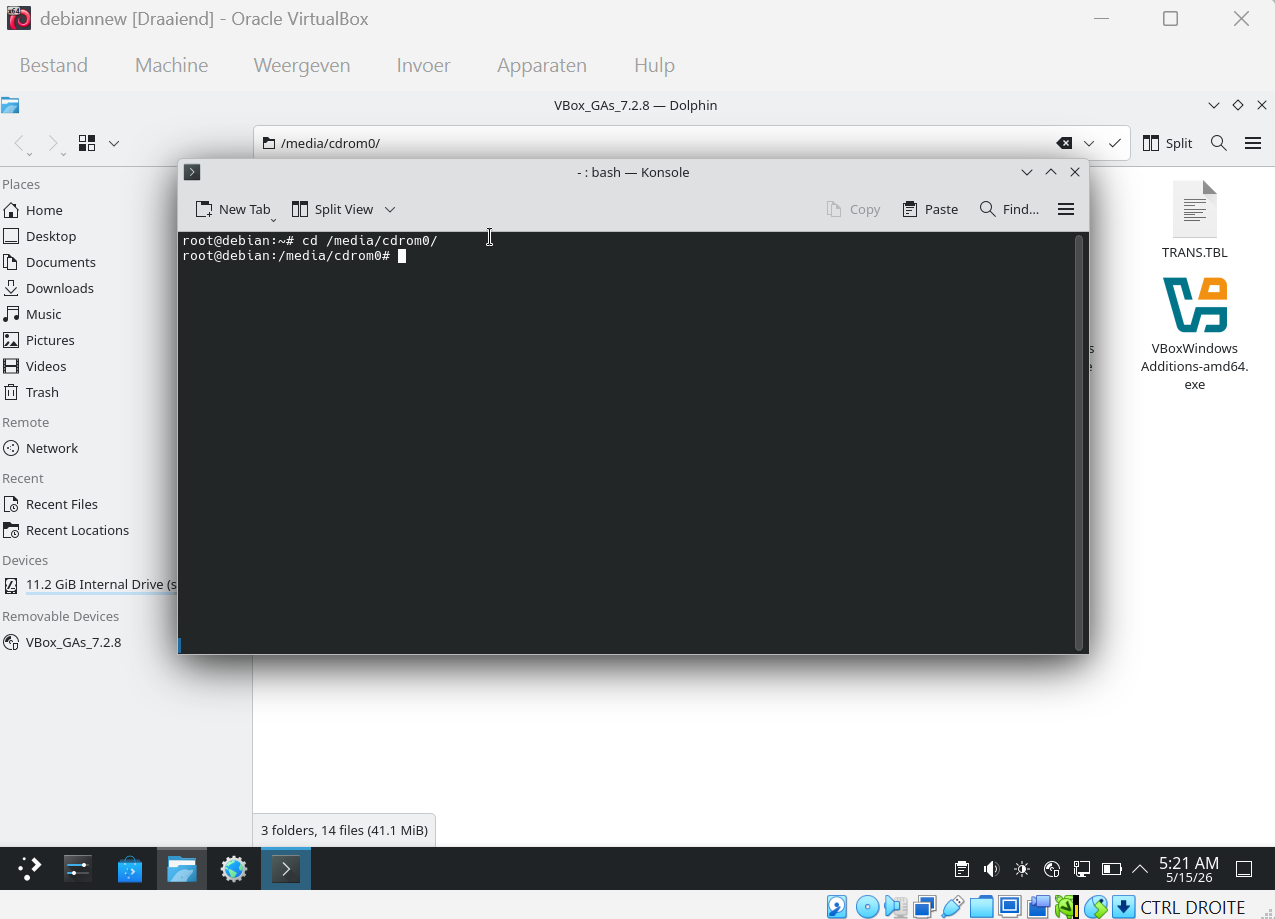The width and height of the screenshot is (1275, 919).
Task: Open clock showing 5:21 AM
Action: pyautogui.click(x=1189, y=869)
